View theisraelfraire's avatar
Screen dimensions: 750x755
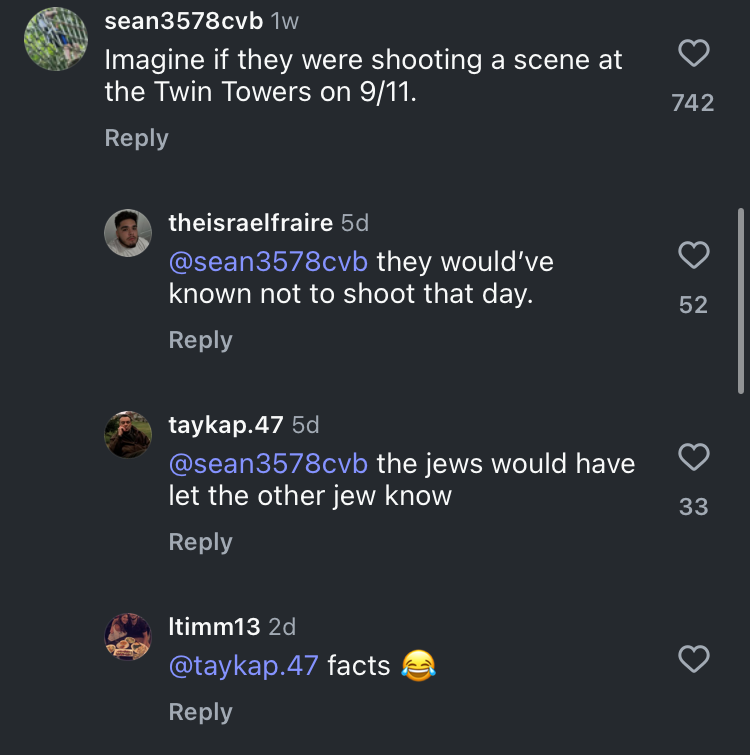pos(128,233)
